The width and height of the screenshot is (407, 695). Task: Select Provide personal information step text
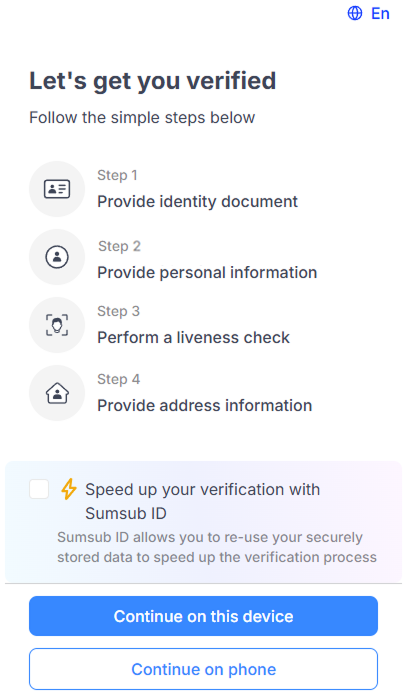(207, 273)
